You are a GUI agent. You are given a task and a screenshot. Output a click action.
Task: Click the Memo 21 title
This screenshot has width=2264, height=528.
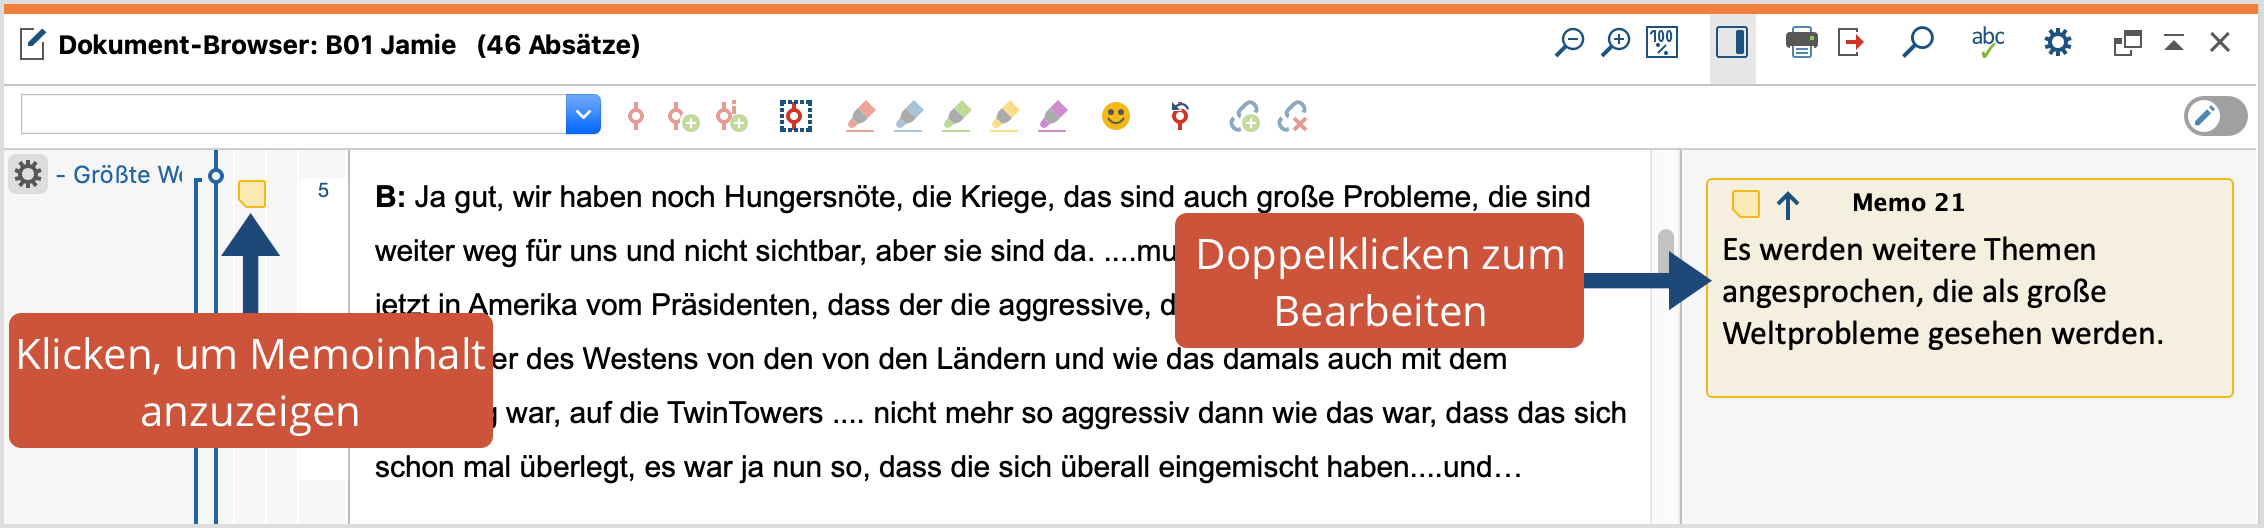coord(1908,203)
